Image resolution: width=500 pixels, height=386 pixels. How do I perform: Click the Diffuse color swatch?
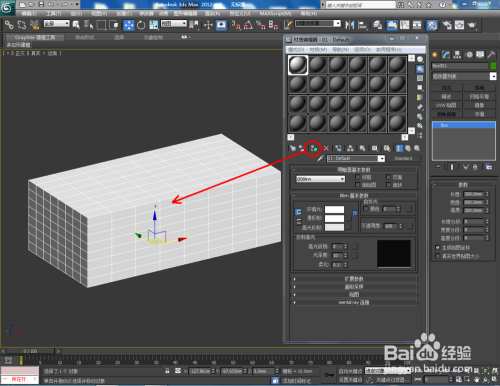click(x=334, y=218)
